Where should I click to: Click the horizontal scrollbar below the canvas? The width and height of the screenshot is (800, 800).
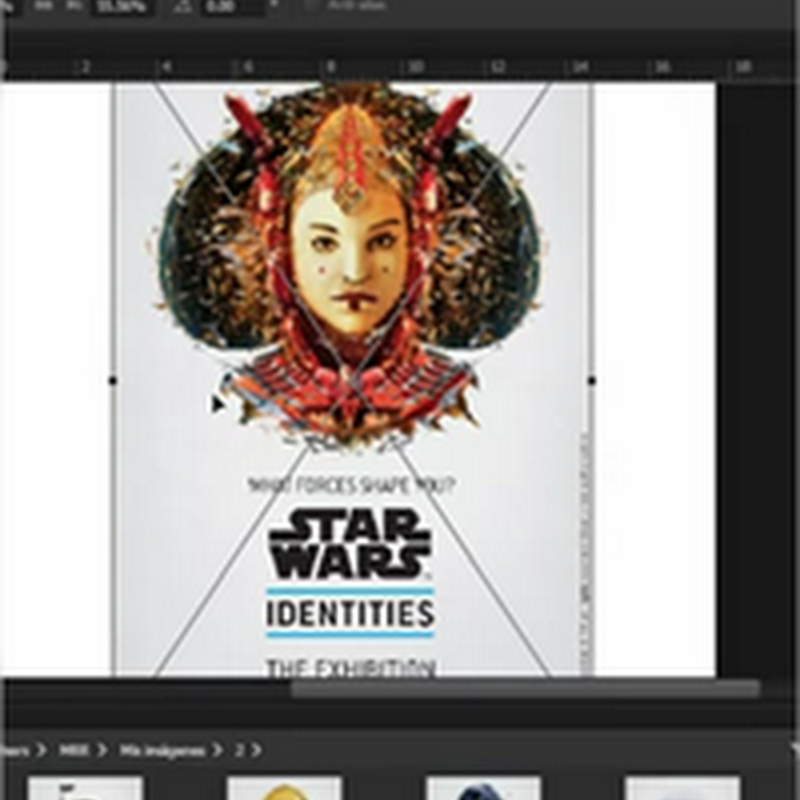524,689
